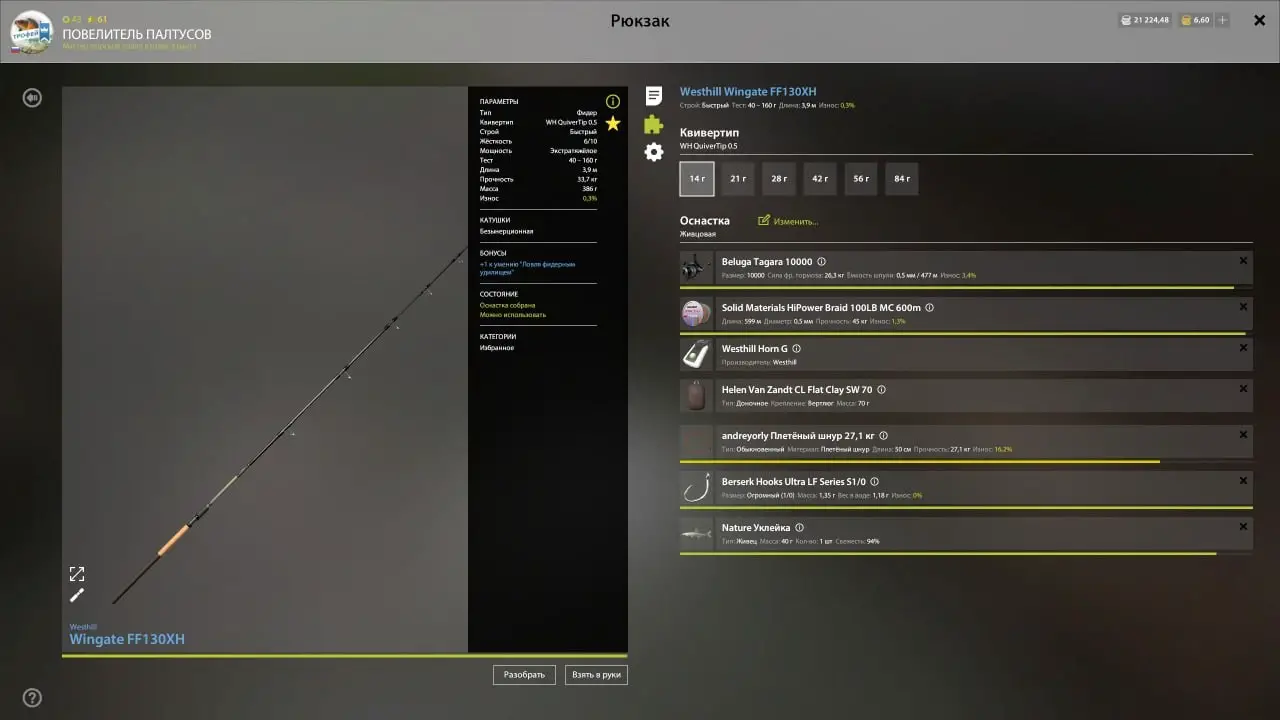Click the WH QuiverTip 0.5 label

pos(709,146)
